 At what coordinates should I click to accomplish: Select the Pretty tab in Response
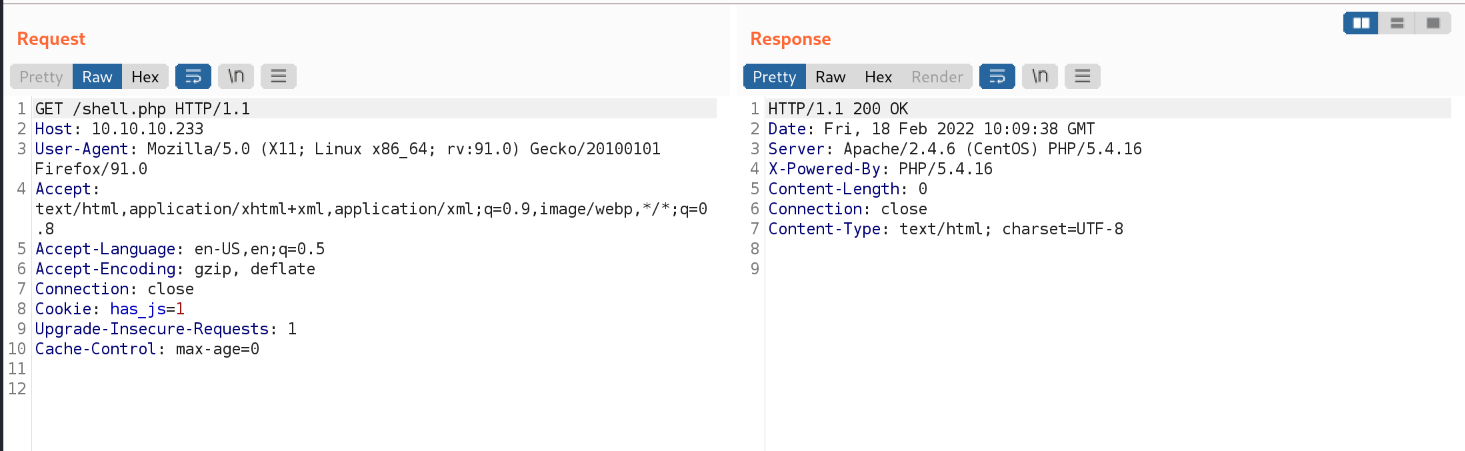[x=774, y=77]
